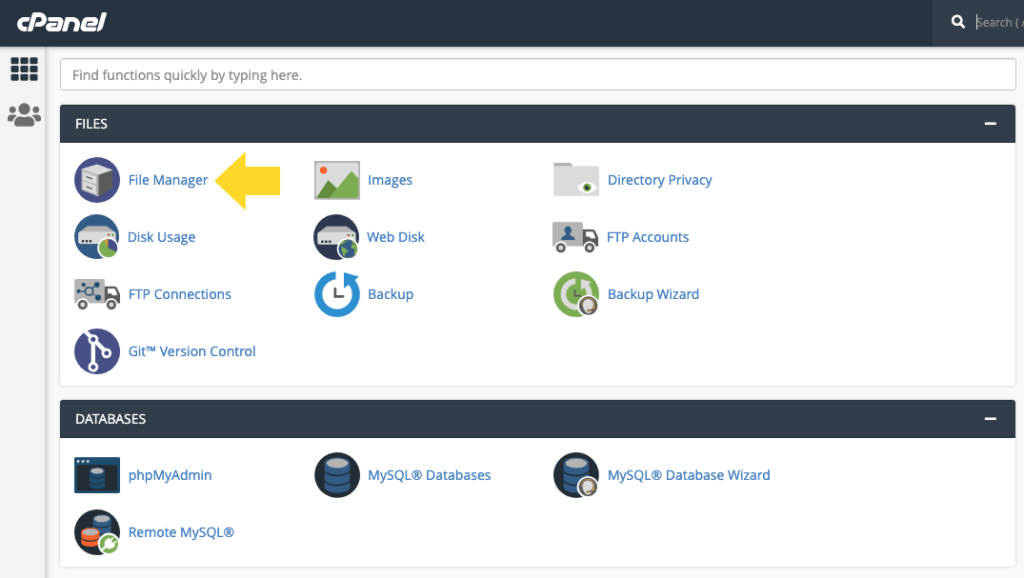Open the home grid icon in sidebar
1024x578 pixels.
point(24,69)
